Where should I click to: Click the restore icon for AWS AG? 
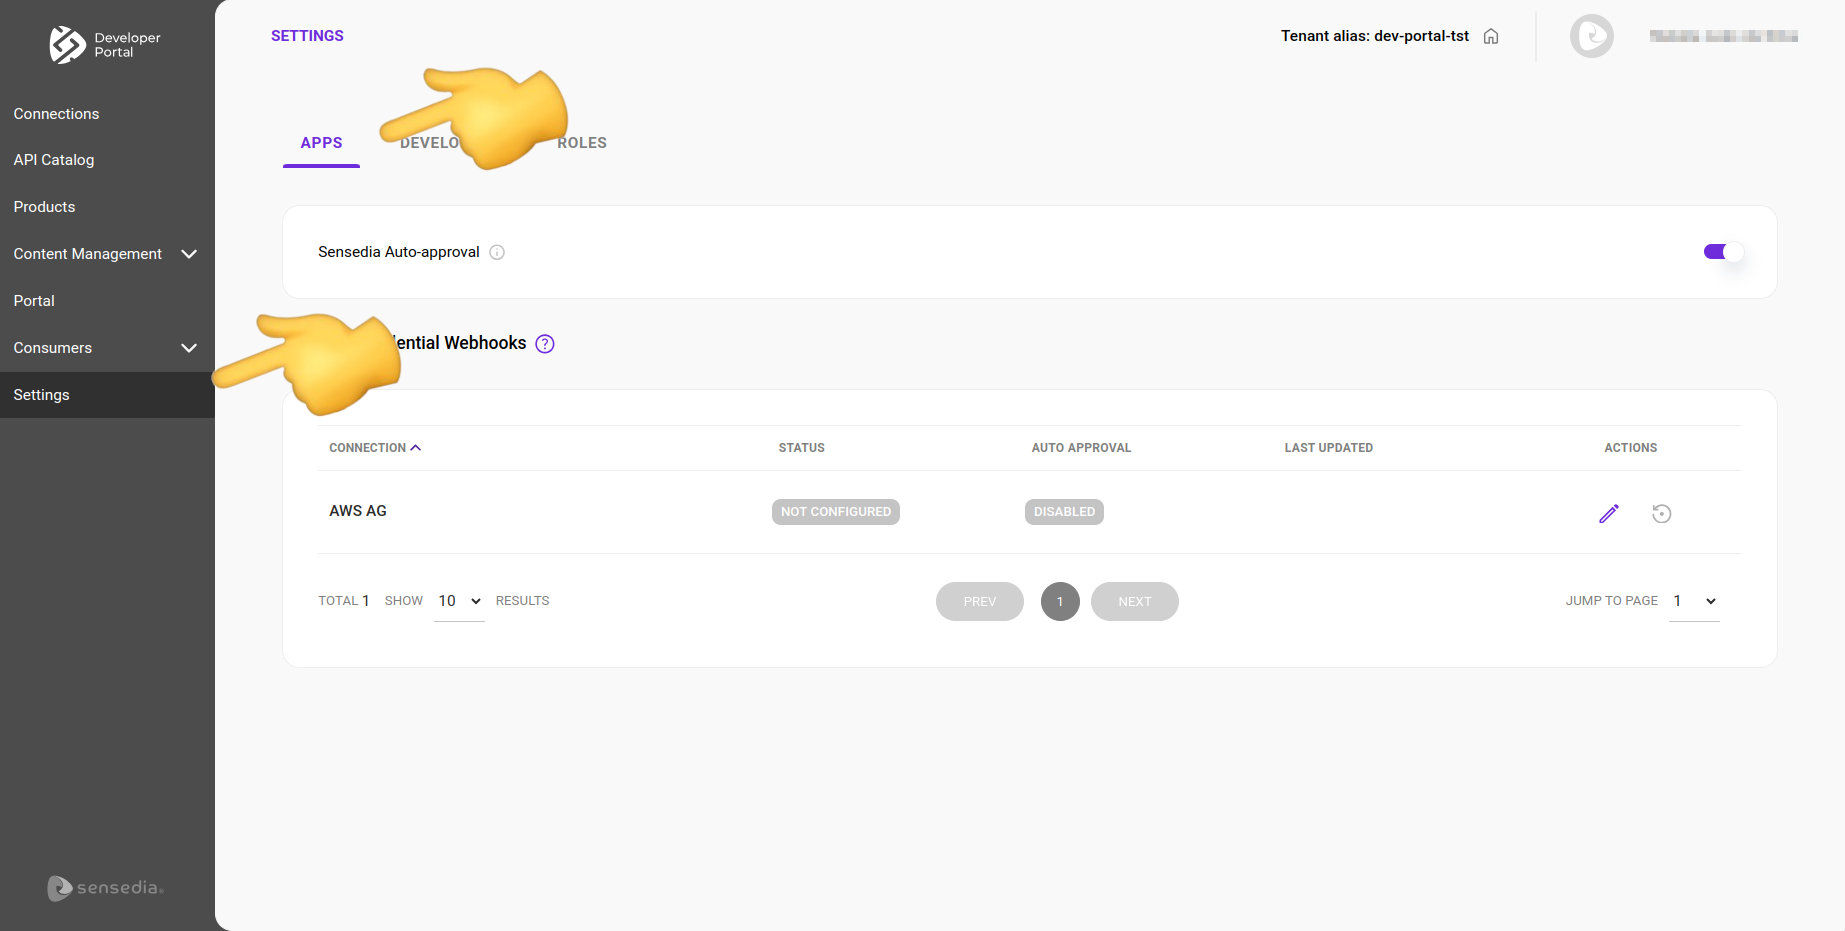1661,513
